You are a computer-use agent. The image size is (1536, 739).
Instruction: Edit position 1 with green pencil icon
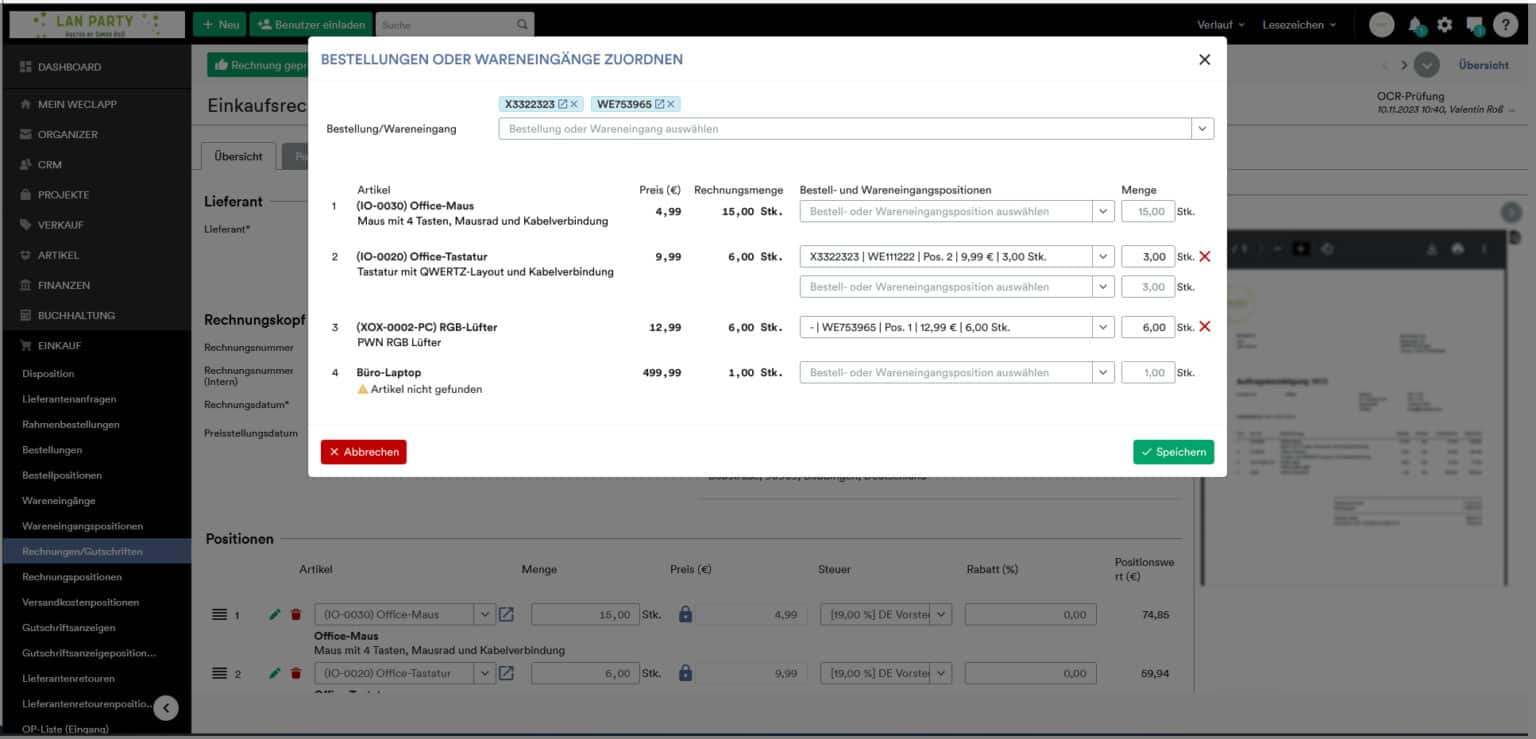click(275, 615)
